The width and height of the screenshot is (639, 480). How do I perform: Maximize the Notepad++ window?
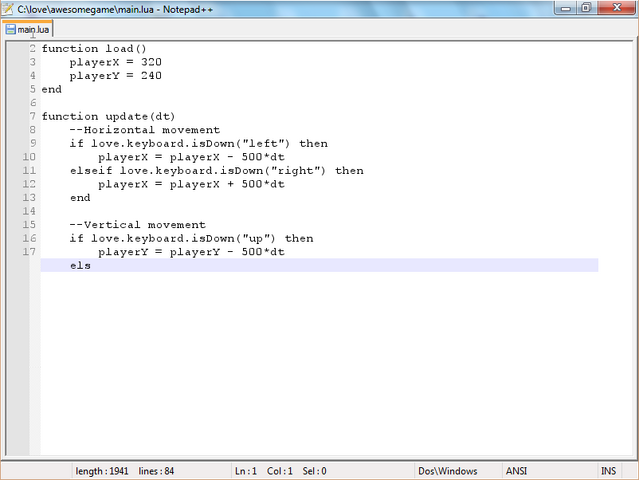pos(586,8)
